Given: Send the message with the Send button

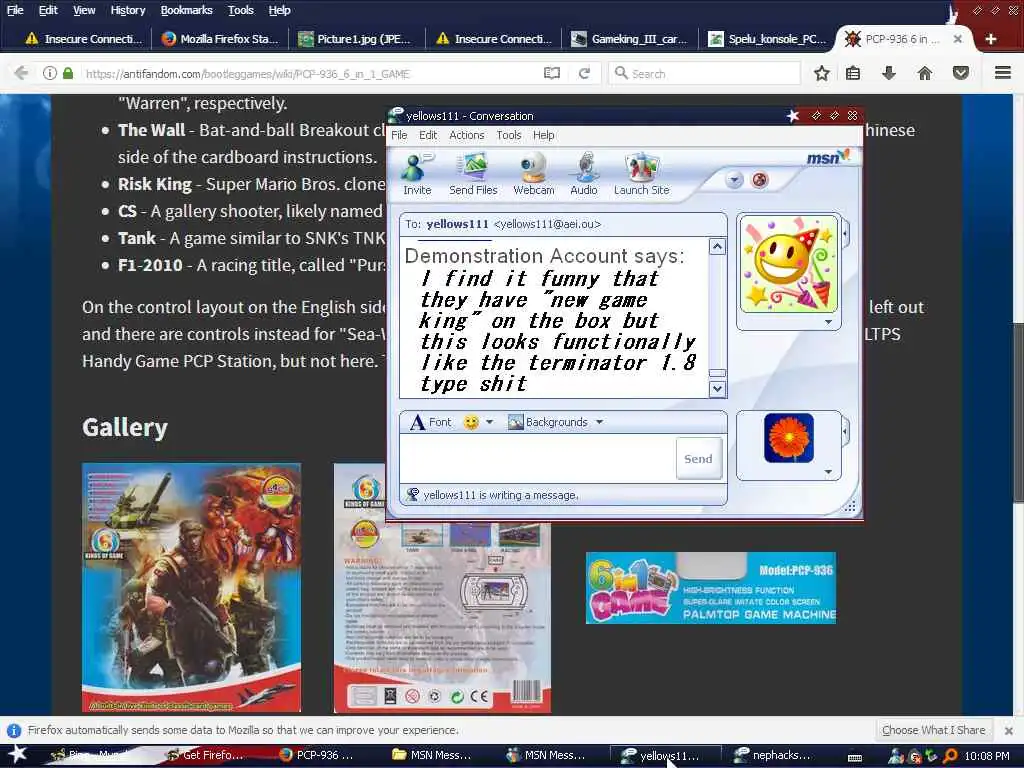Looking at the screenshot, I should point(698,458).
